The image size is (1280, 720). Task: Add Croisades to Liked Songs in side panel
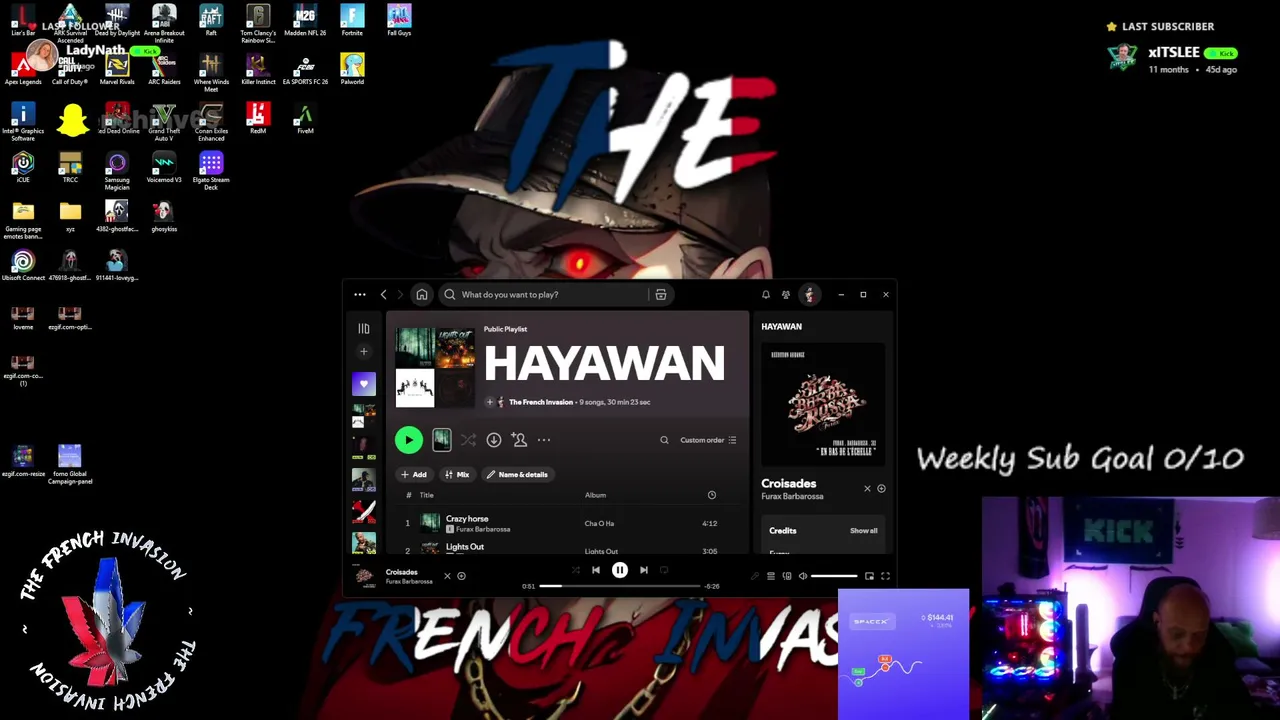point(881,489)
